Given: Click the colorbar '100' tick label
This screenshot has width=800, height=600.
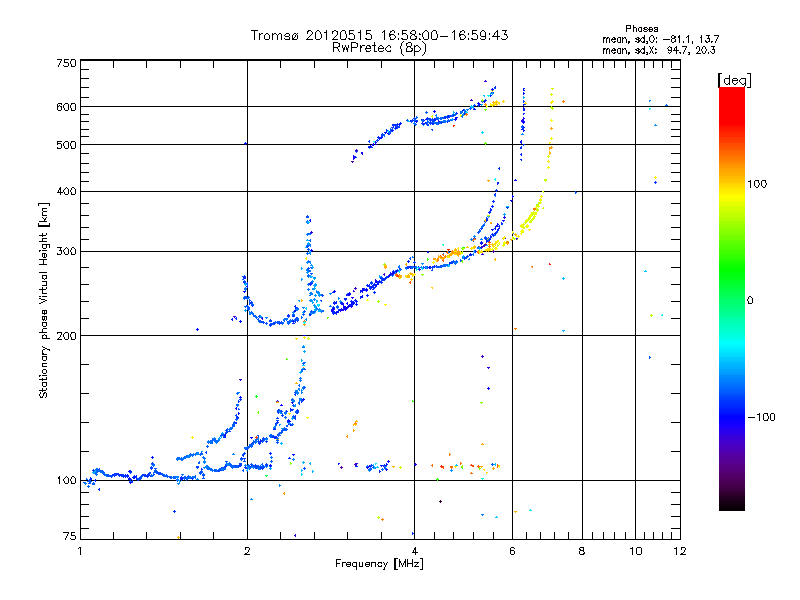Looking at the screenshot, I should point(757,184).
